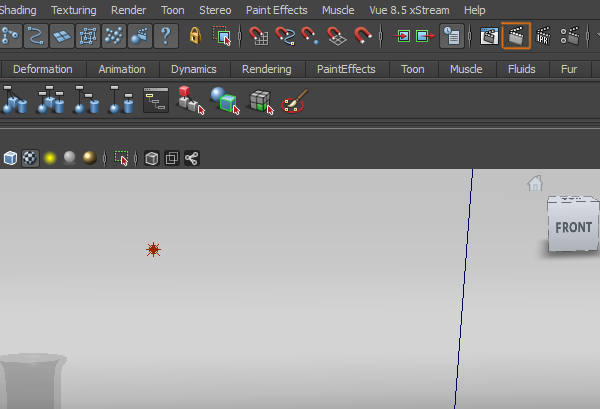The height and width of the screenshot is (409, 600).
Task: Toggle the X-ray overlapping squares icon
Action: point(171,158)
